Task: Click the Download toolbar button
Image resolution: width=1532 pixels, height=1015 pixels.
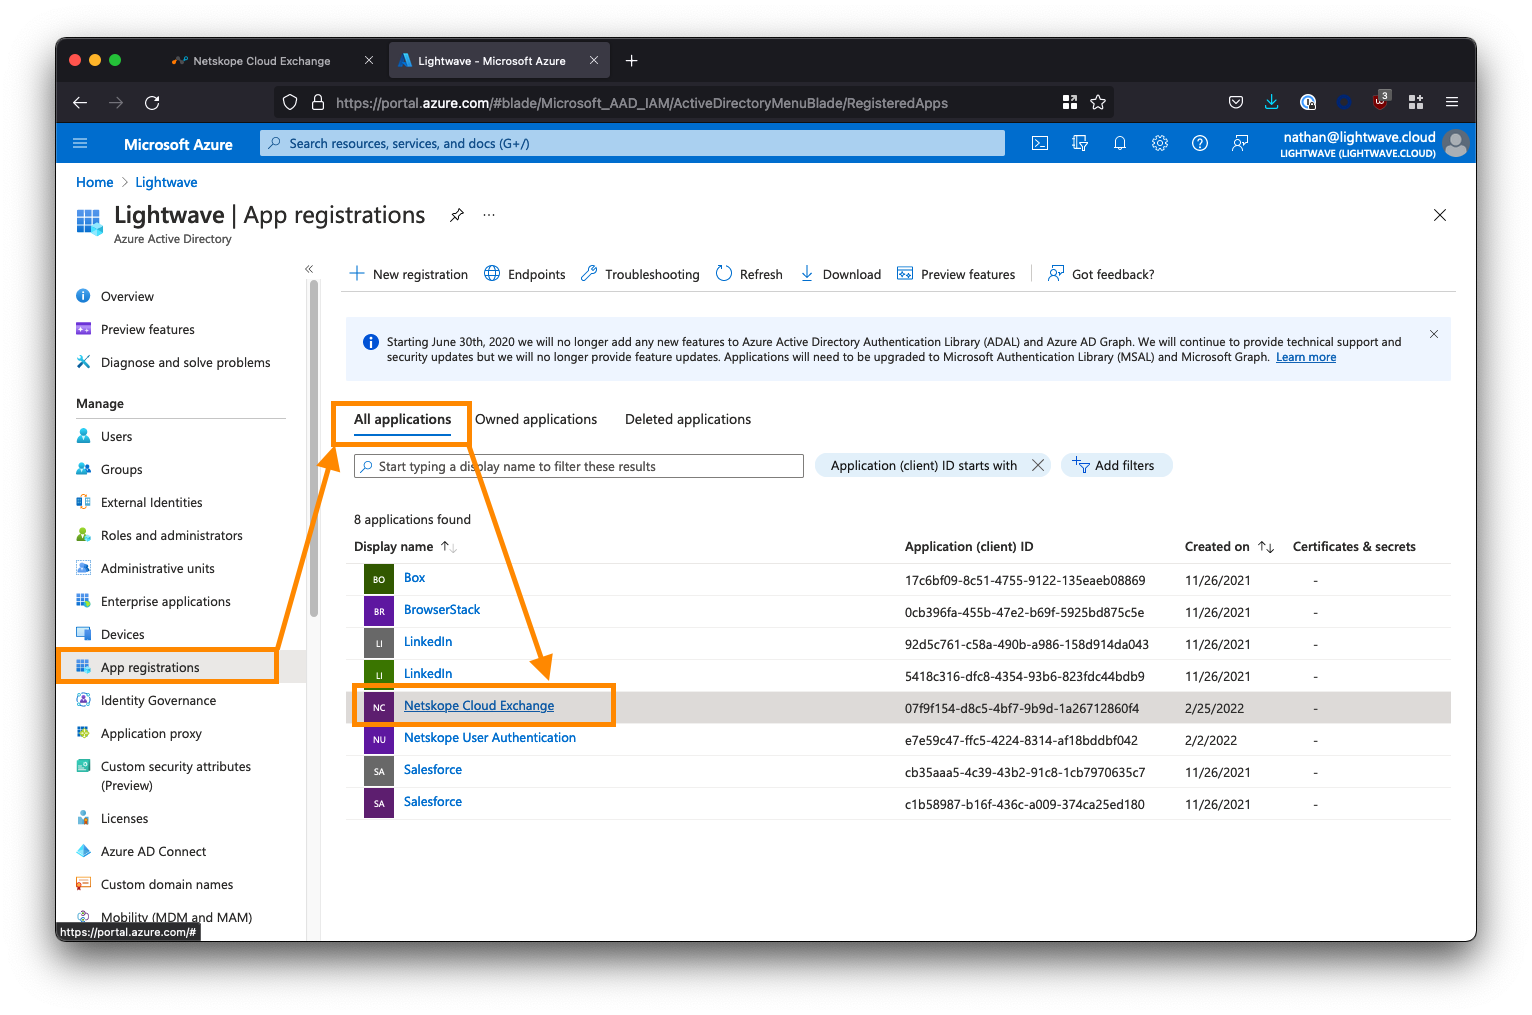Action: tap(840, 274)
